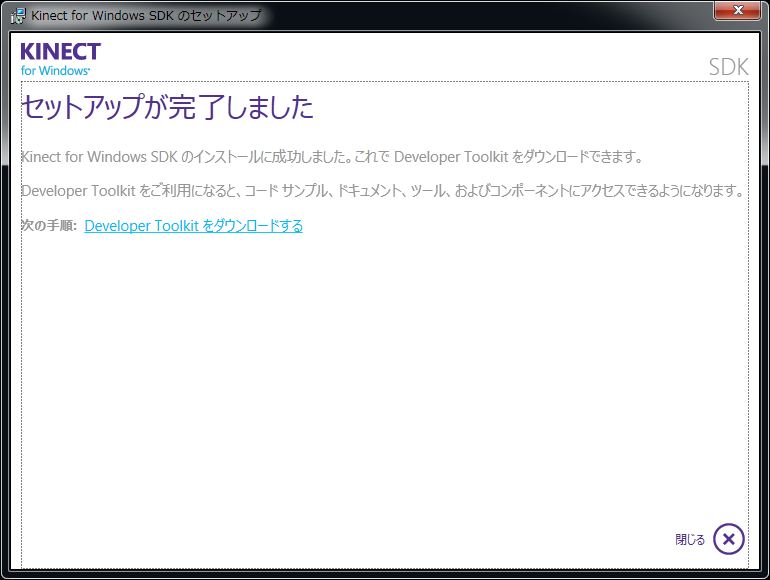The height and width of the screenshot is (580, 770).
Task: Click the heading セットアップが完了しました
Action: (167, 107)
